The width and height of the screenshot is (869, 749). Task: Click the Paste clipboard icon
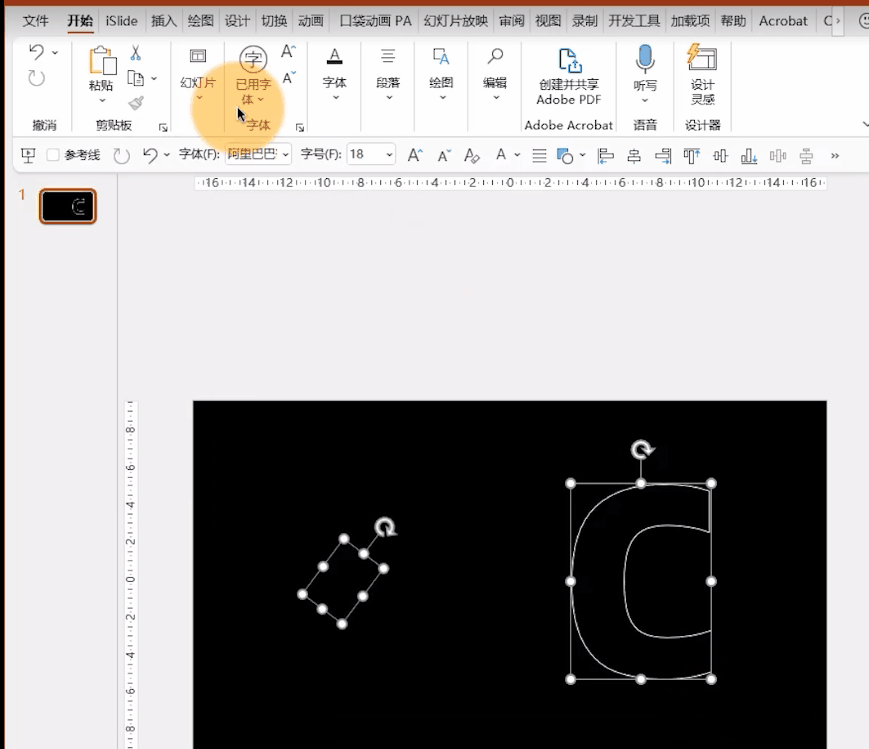[103, 60]
